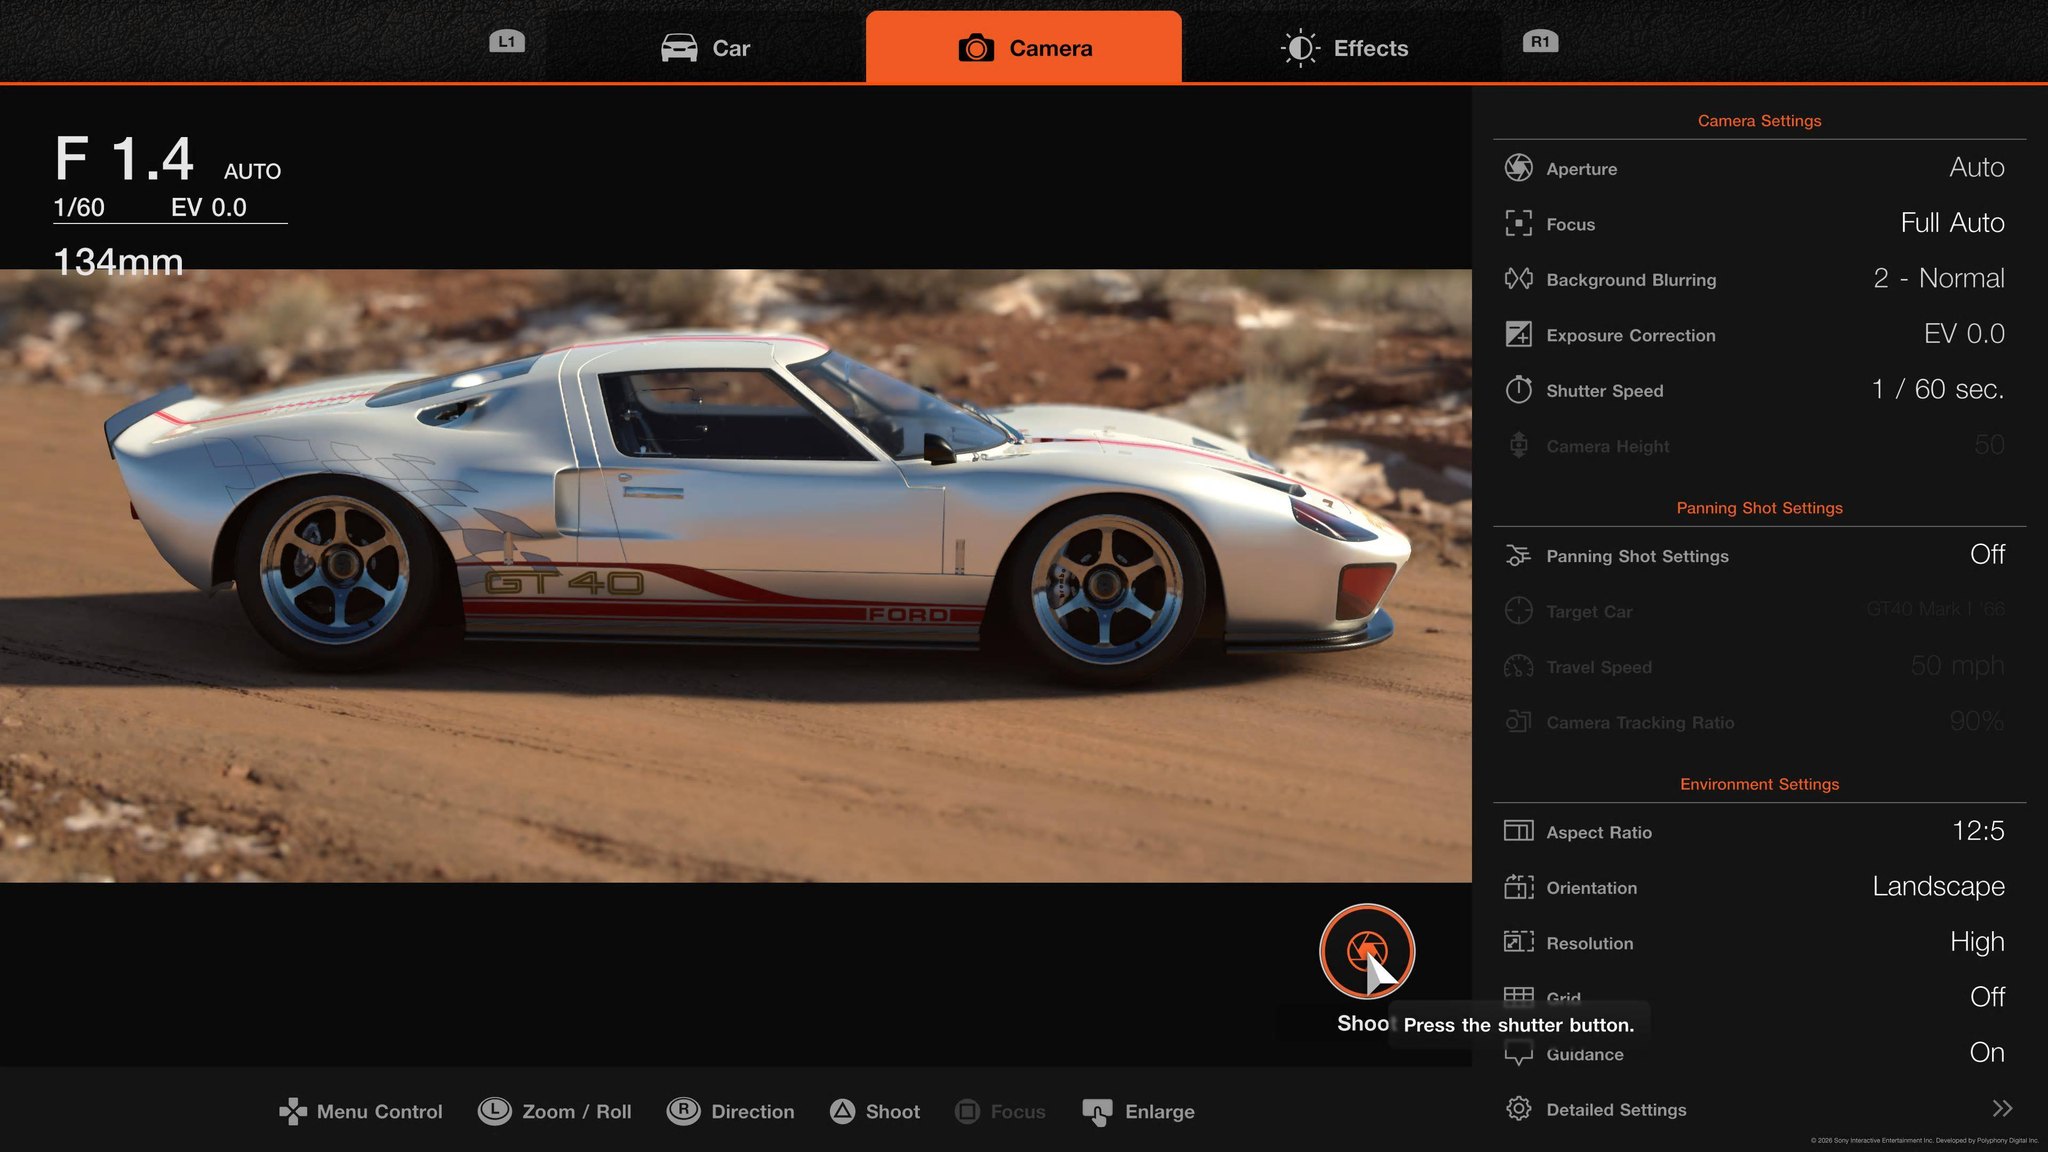
Task: Click the R1 shoulder button icon
Action: (1540, 41)
